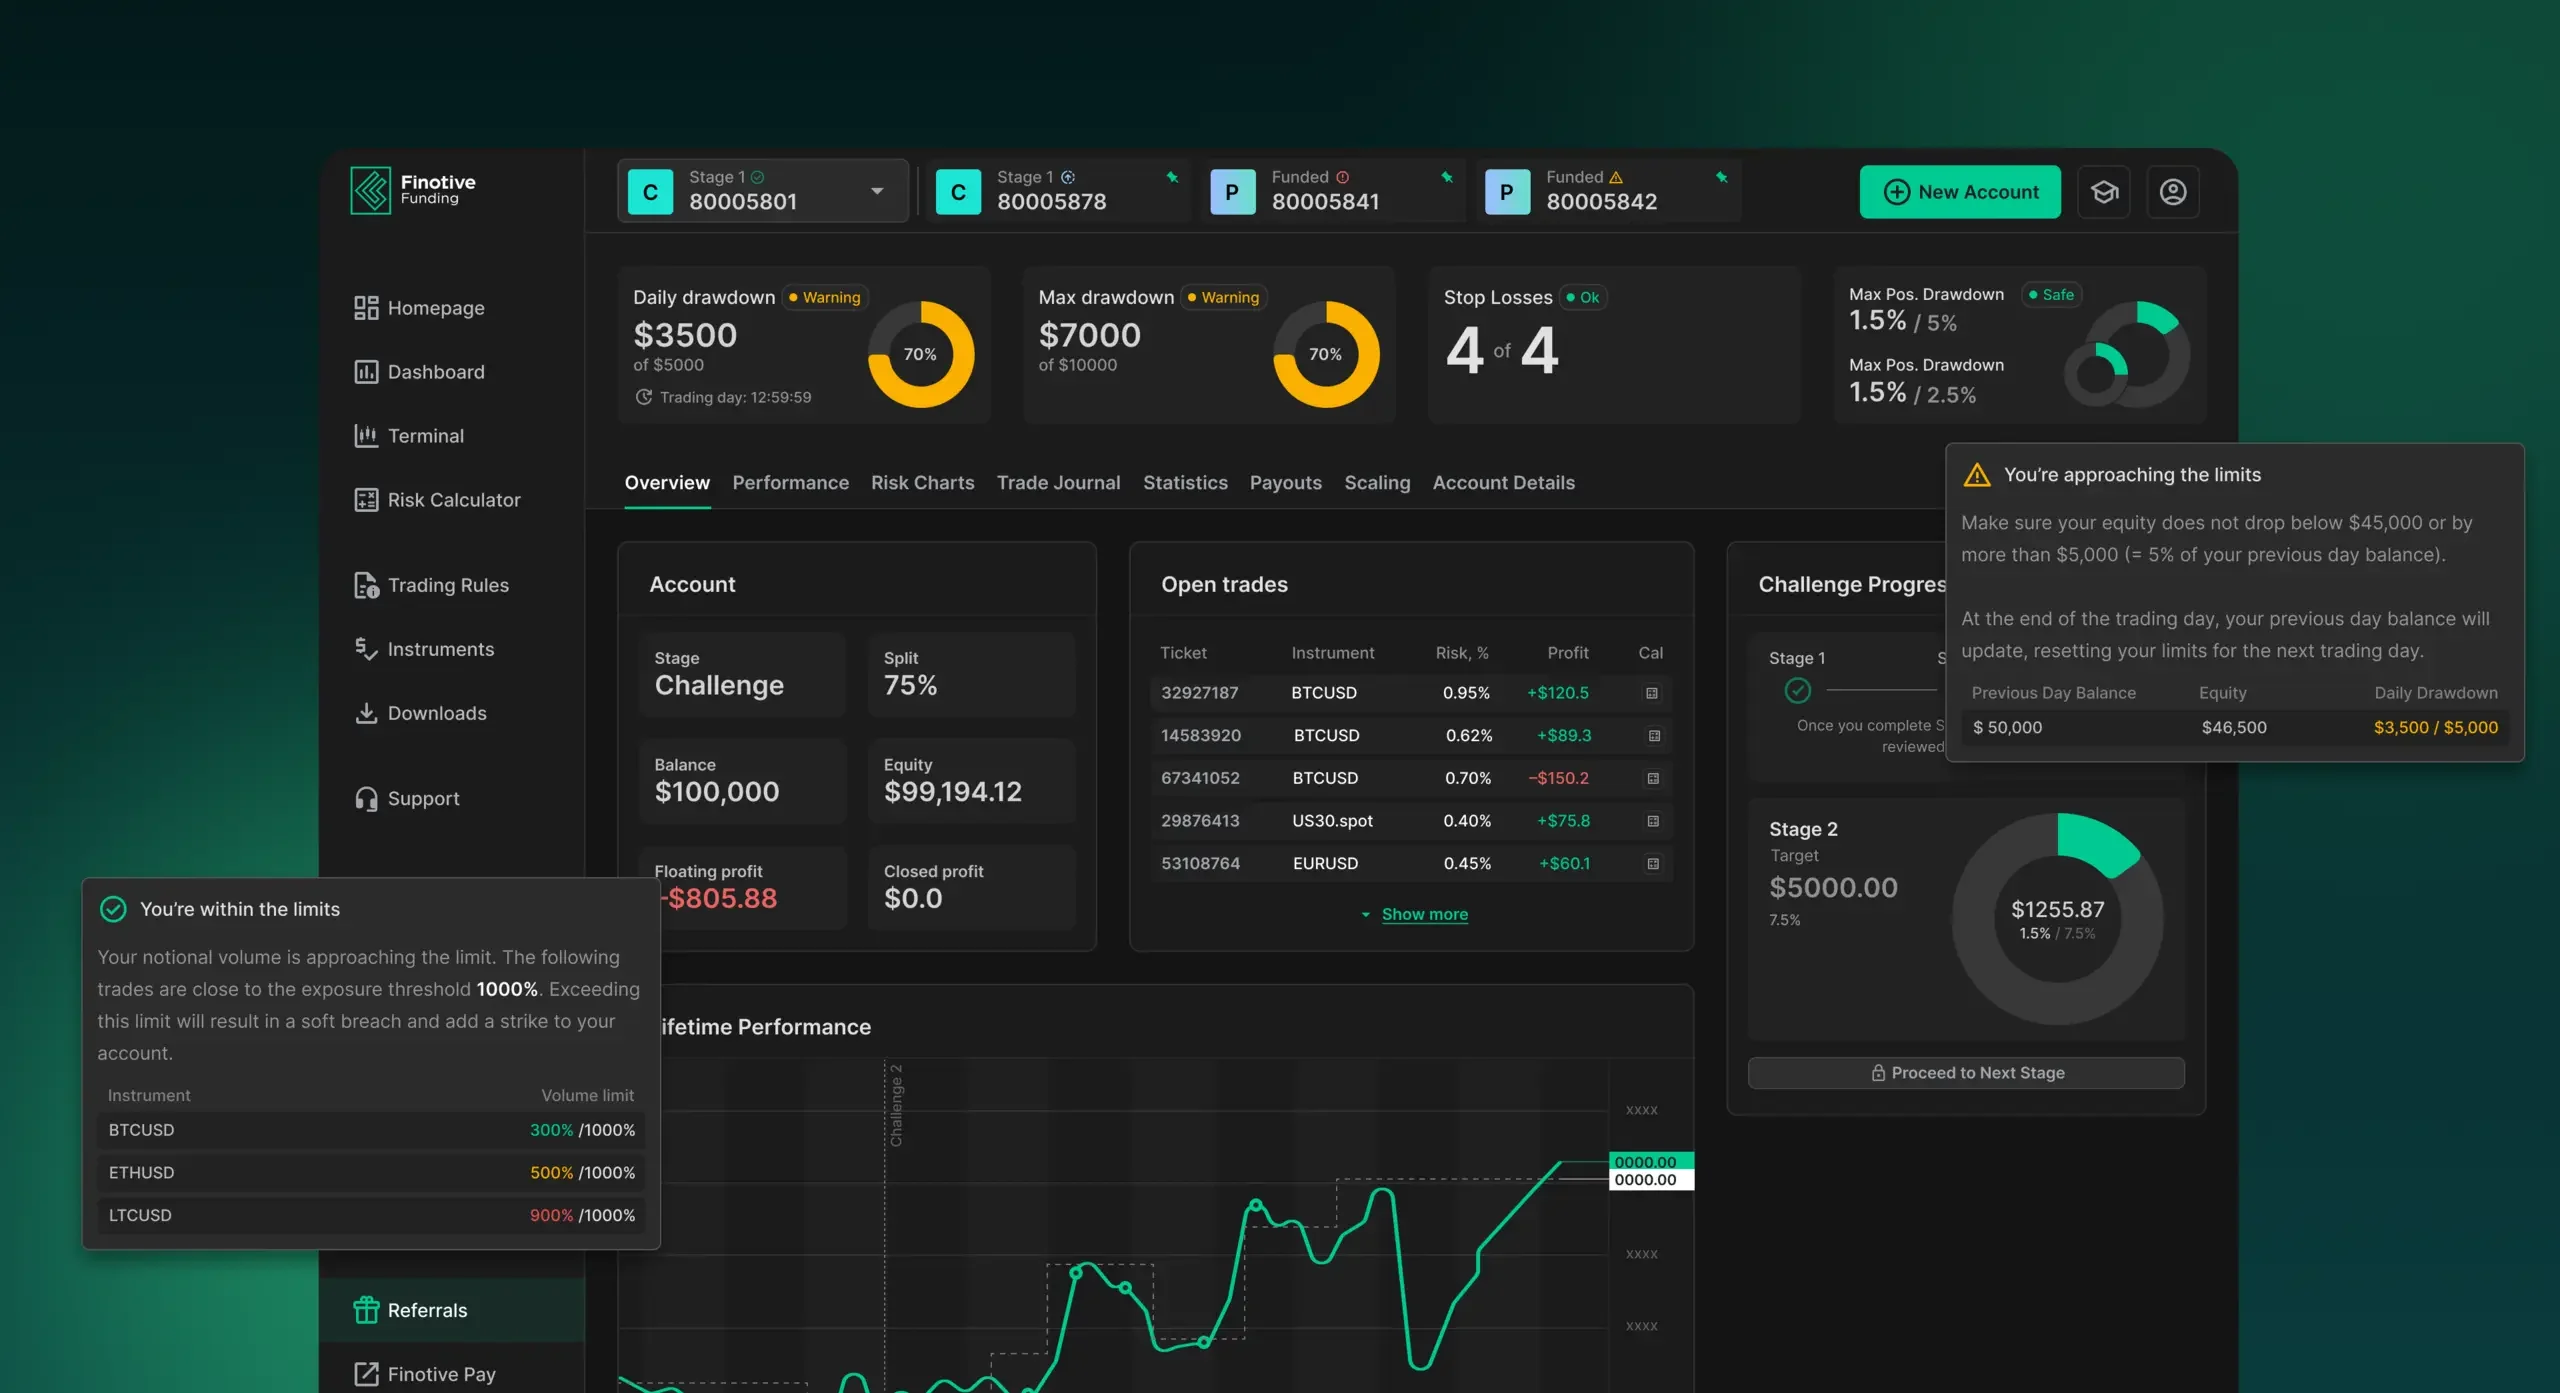Click the Stop Losses Ok badge
The width and height of the screenshot is (2560, 1393).
click(1583, 297)
